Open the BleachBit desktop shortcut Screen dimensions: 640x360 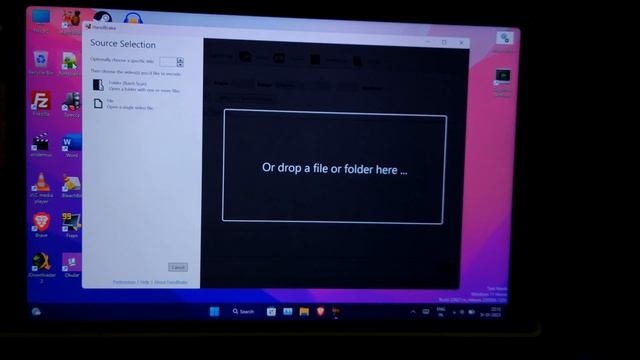[x=71, y=186]
